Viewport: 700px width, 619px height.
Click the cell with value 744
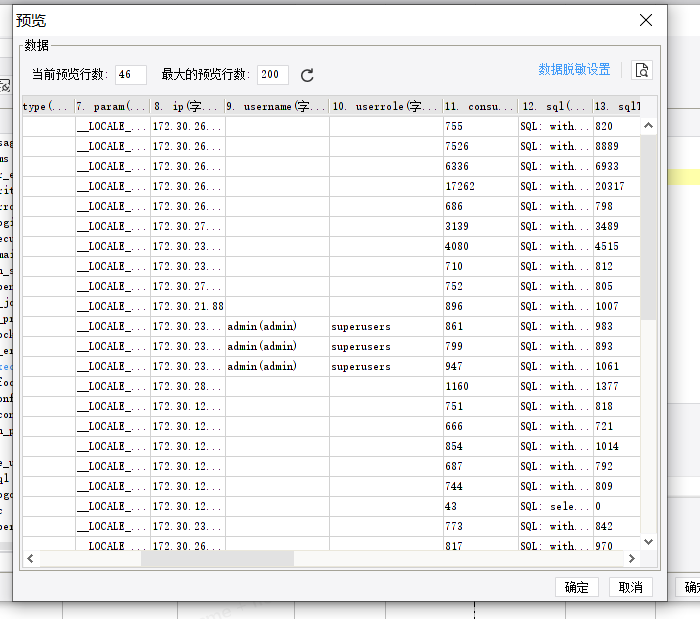tap(481, 486)
